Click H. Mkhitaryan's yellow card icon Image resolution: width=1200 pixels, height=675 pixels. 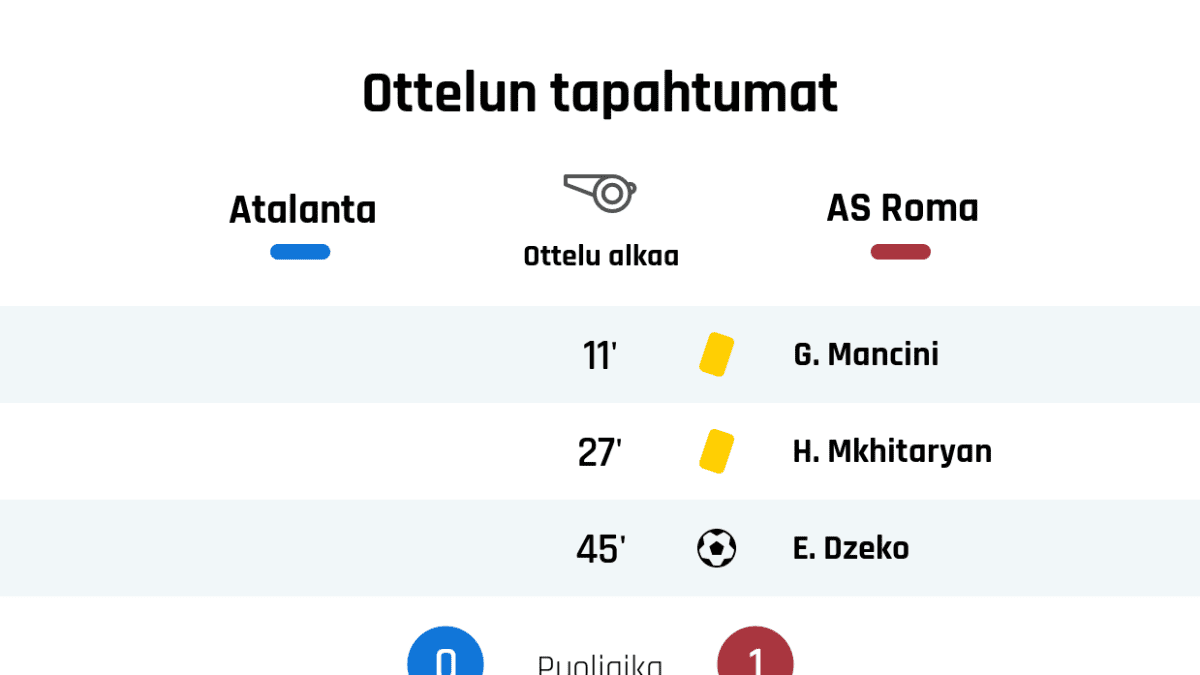click(x=716, y=451)
